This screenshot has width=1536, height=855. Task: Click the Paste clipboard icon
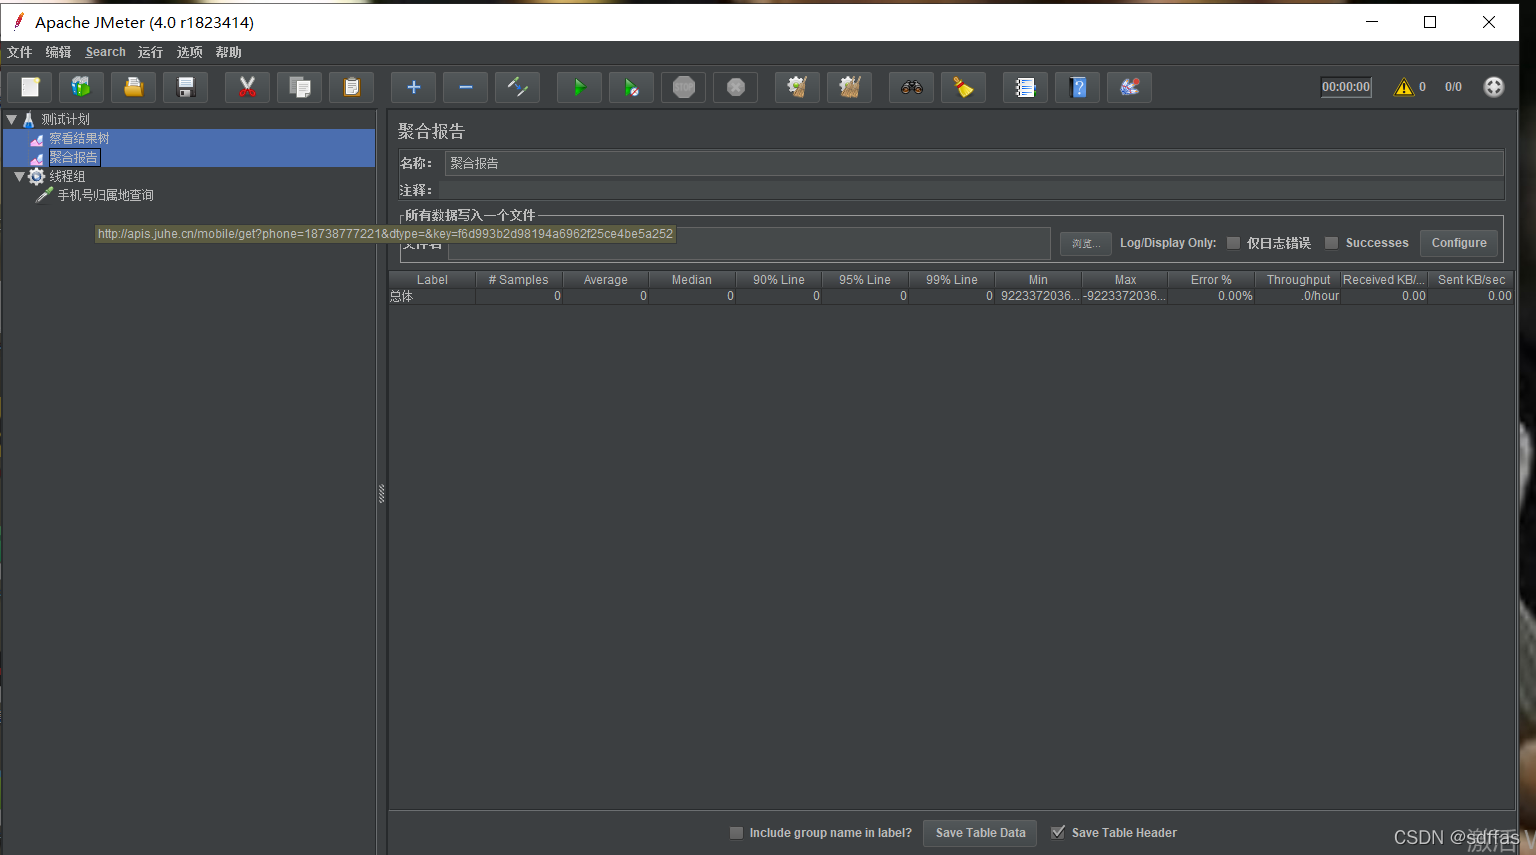(x=351, y=87)
